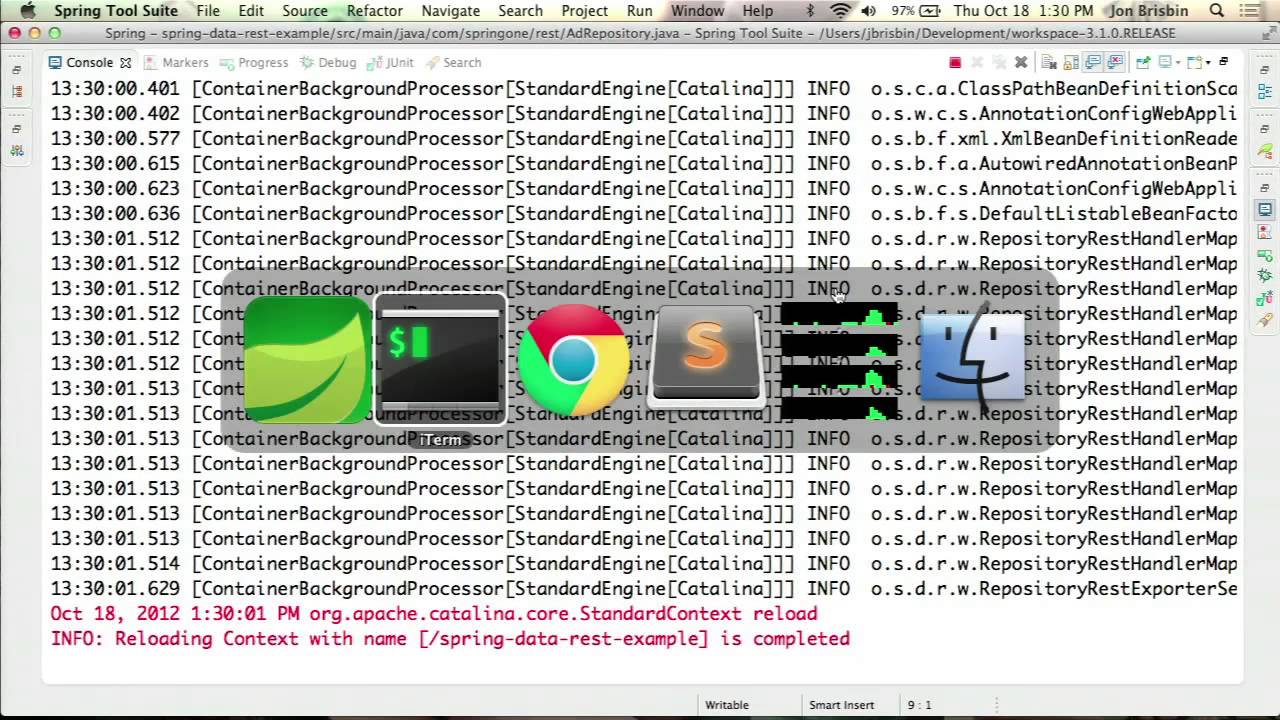The image size is (1280, 720).
Task: Maximize the Console view panel
Action: [x=1224, y=62]
